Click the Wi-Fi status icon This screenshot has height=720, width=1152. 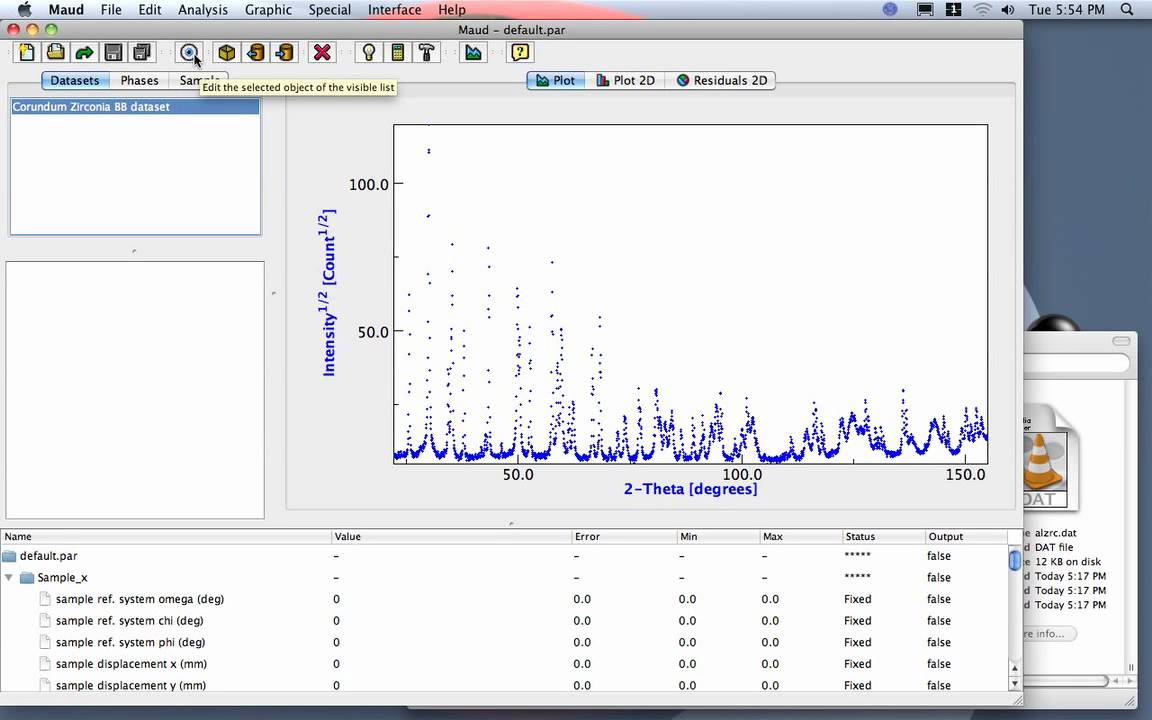(x=982, y=10)
